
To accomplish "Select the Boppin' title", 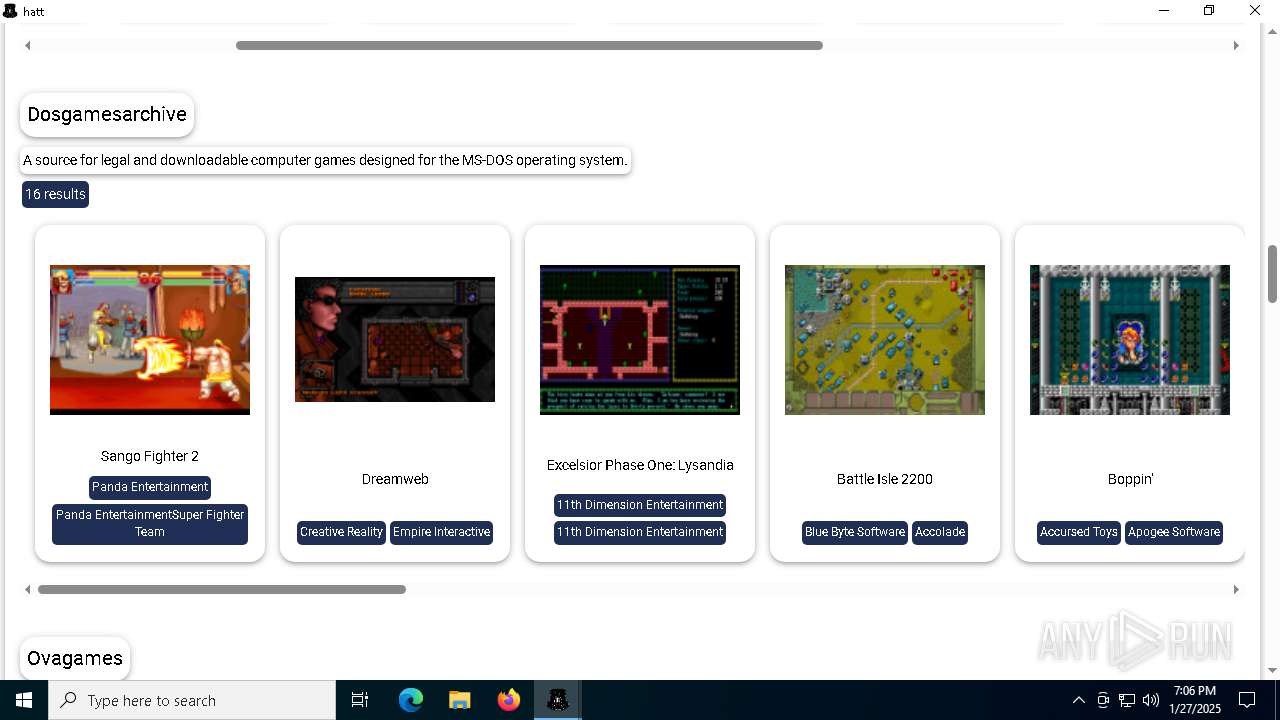I will (1130, 479).
